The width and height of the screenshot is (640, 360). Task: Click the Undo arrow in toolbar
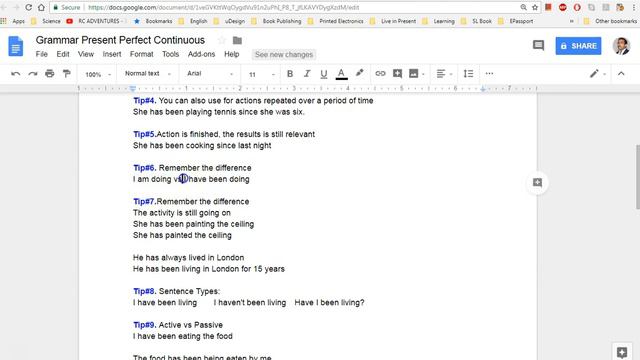[16, 74]
